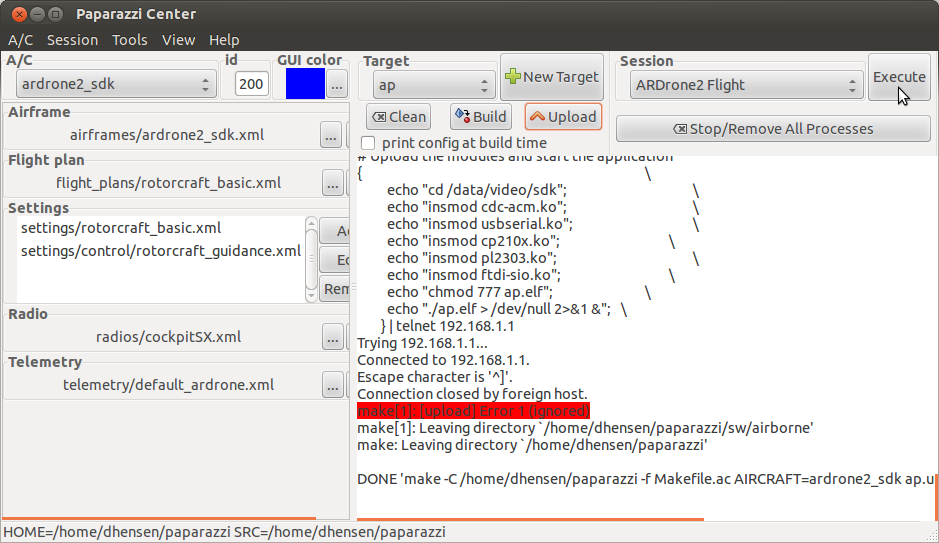Click the Build button

[481, 117]
